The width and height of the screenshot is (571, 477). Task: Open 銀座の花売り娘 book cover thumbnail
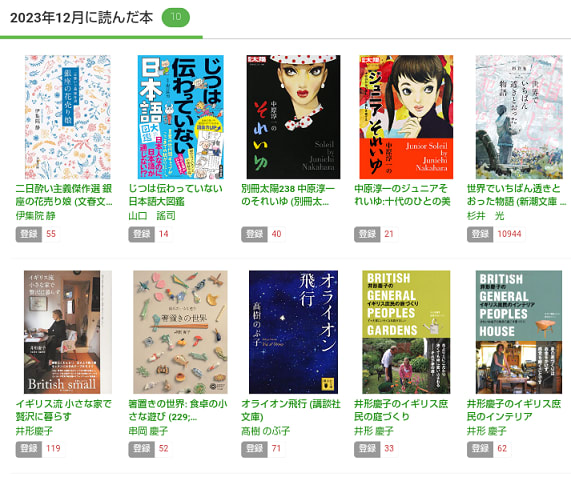pos(68,117)
